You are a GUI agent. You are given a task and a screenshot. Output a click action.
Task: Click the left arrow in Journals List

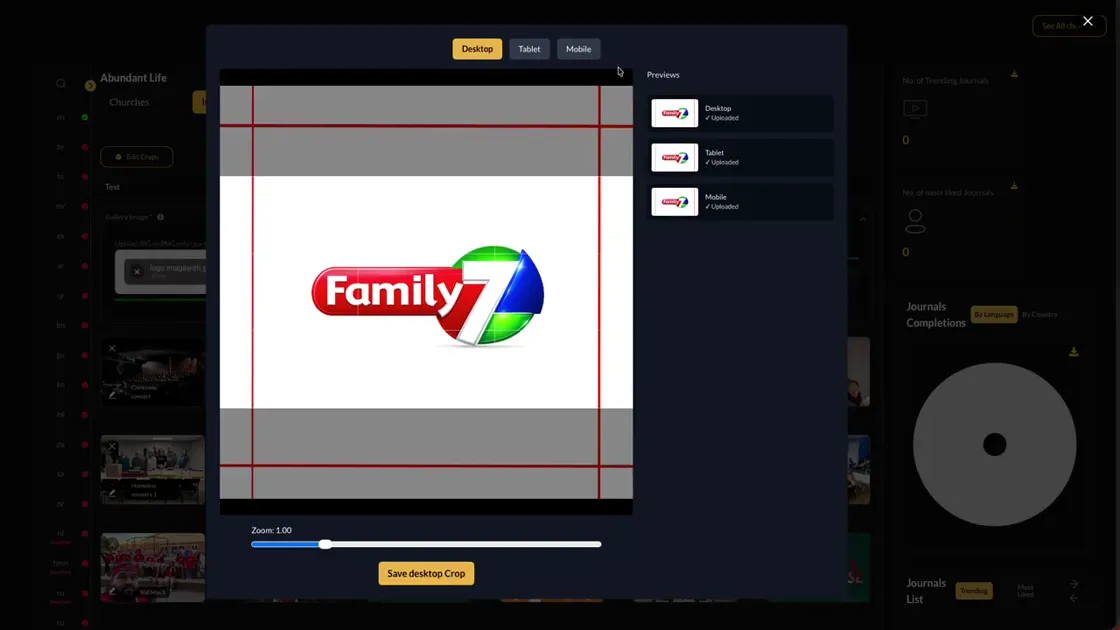pos(1074,598)
